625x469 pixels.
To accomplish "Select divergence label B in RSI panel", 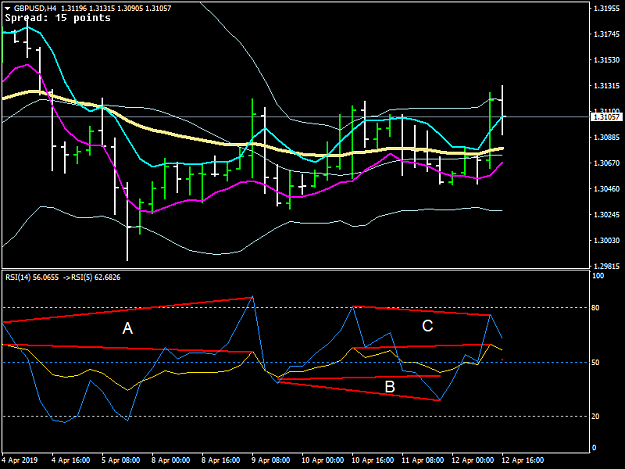I will 389,387.
